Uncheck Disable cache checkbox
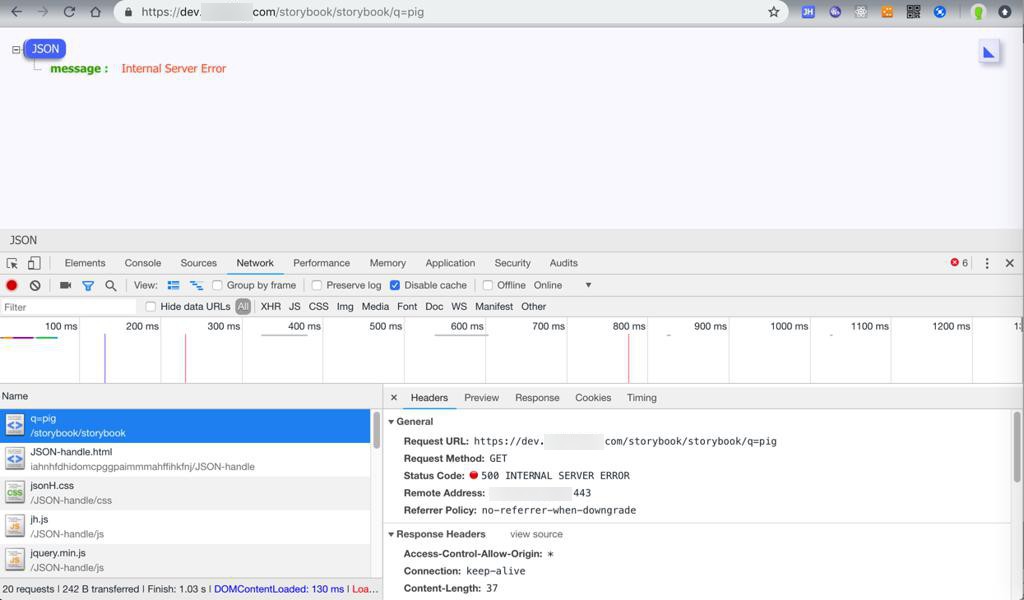 click(394, 285)
